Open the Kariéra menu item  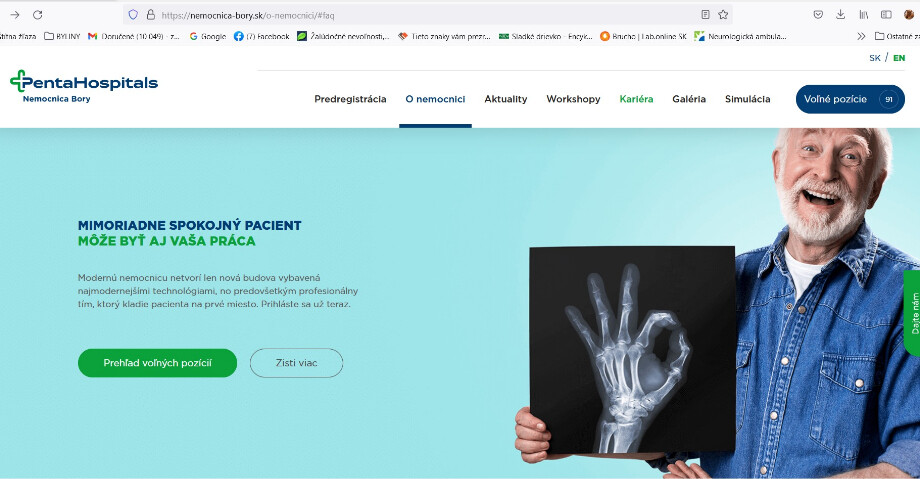click(x=636, y=99)
